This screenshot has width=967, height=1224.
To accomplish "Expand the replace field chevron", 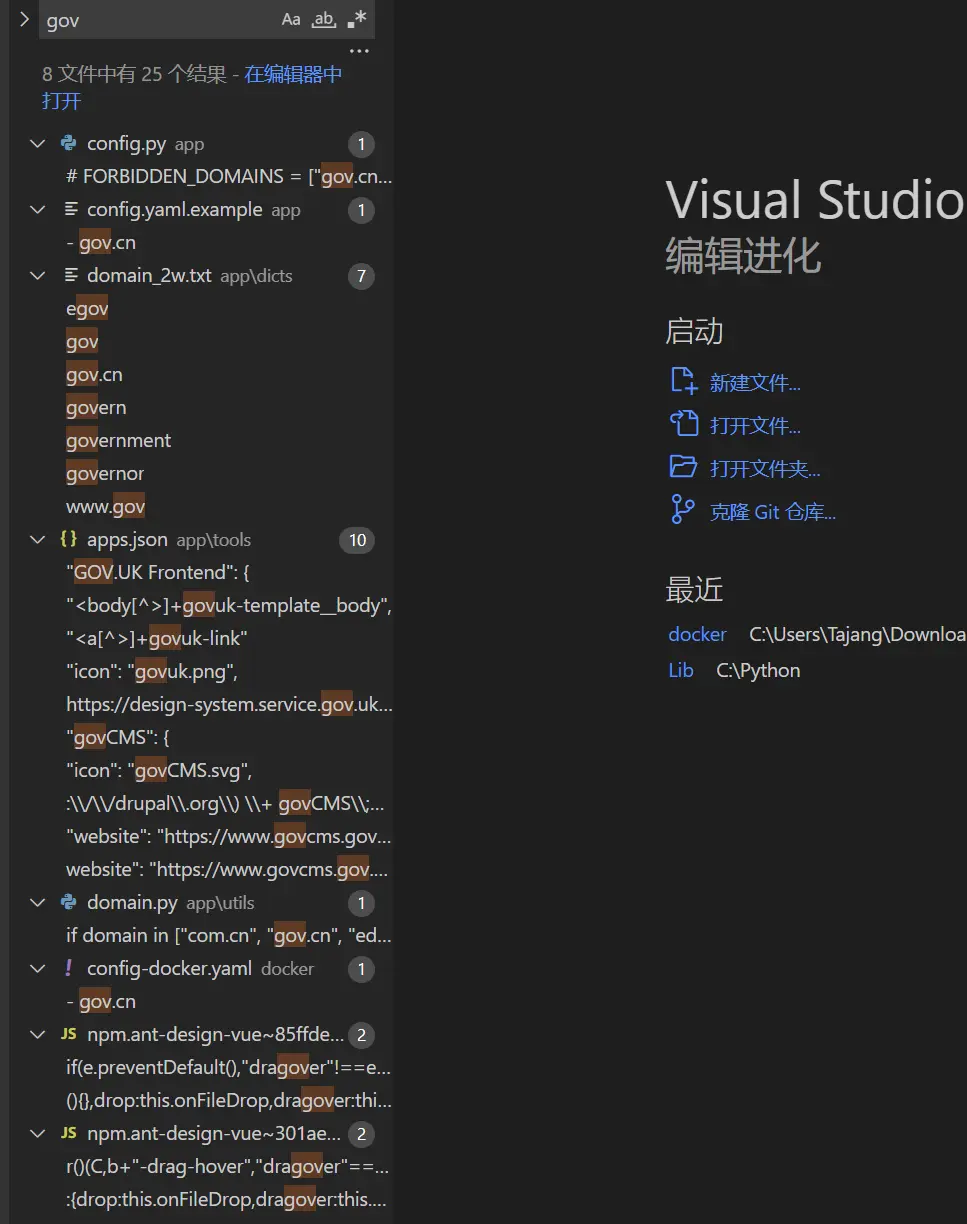I will tap(24, 20).
